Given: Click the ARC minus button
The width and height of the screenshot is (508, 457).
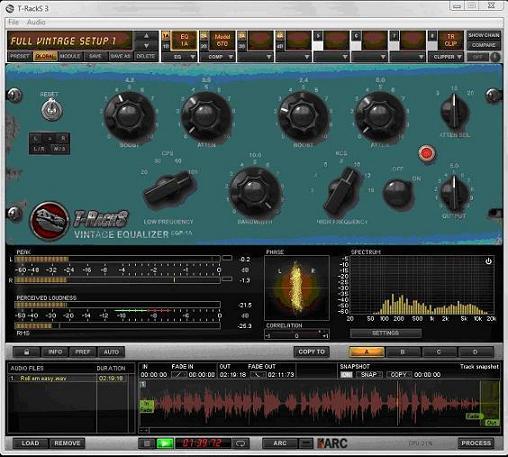Looking at the screenshot, I should coord(306,443).
